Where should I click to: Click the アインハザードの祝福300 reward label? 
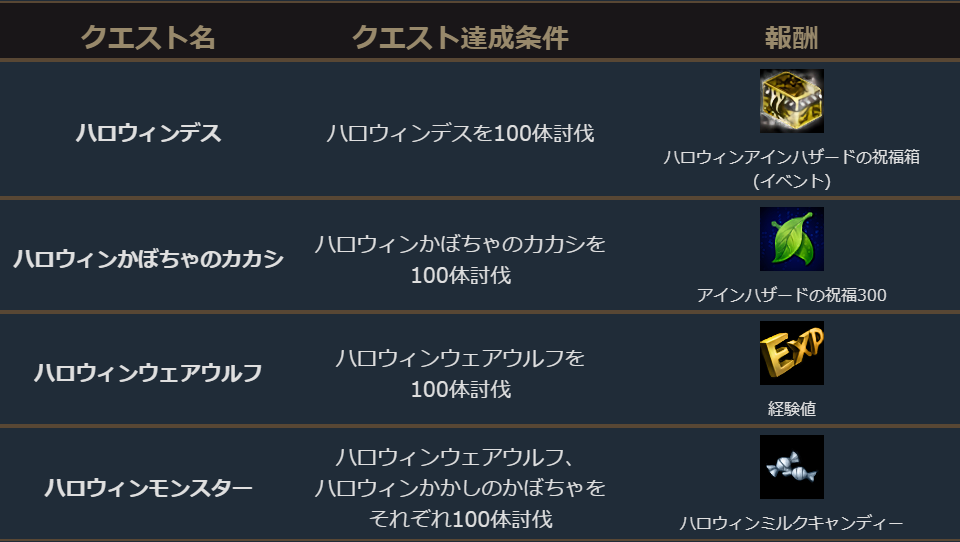(791, 295)
